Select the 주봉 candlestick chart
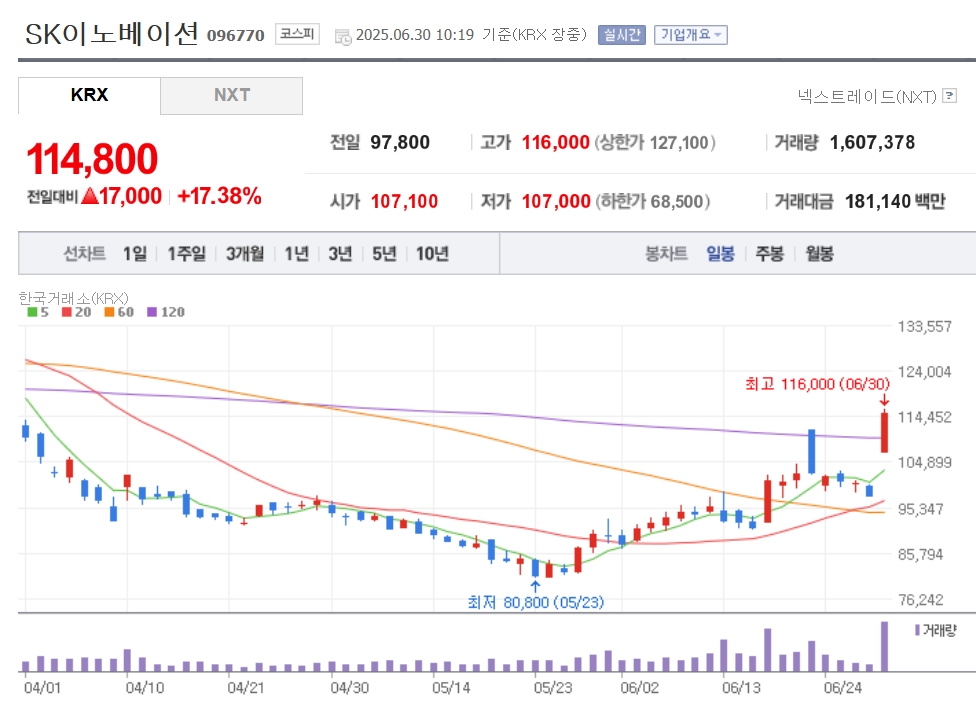Image resolution: width=976 pixels, height=717 pixels. pos(769,253)
